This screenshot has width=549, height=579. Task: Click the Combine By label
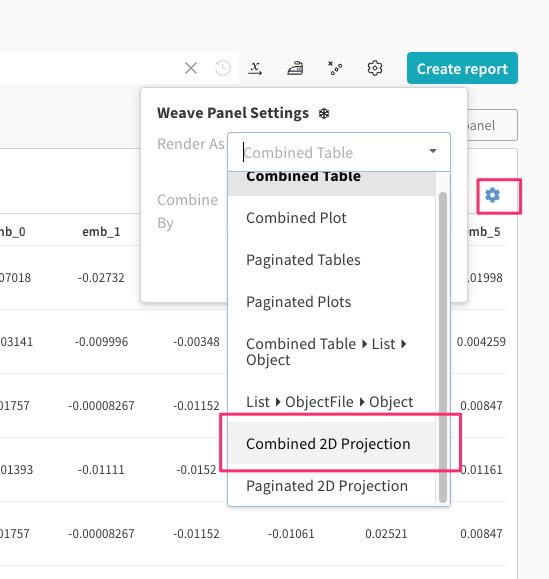click(188, 211)
